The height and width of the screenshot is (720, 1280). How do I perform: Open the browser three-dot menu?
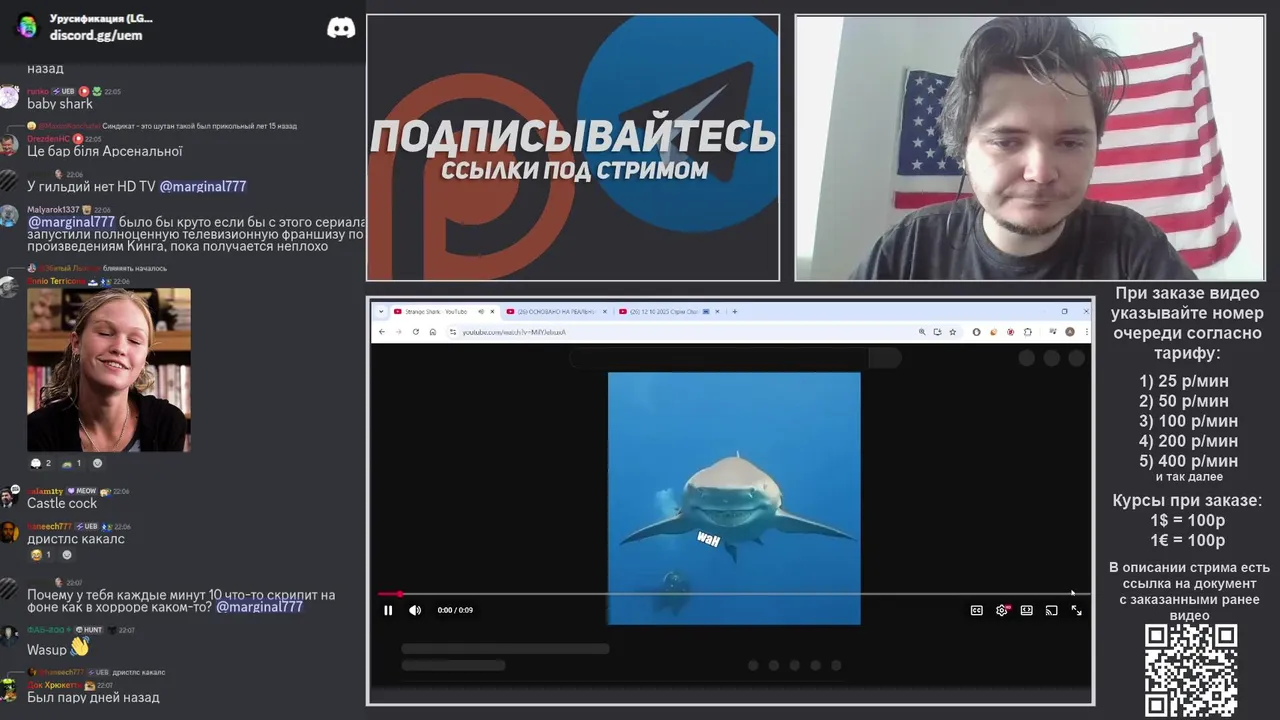click(x=1086, y=332)
